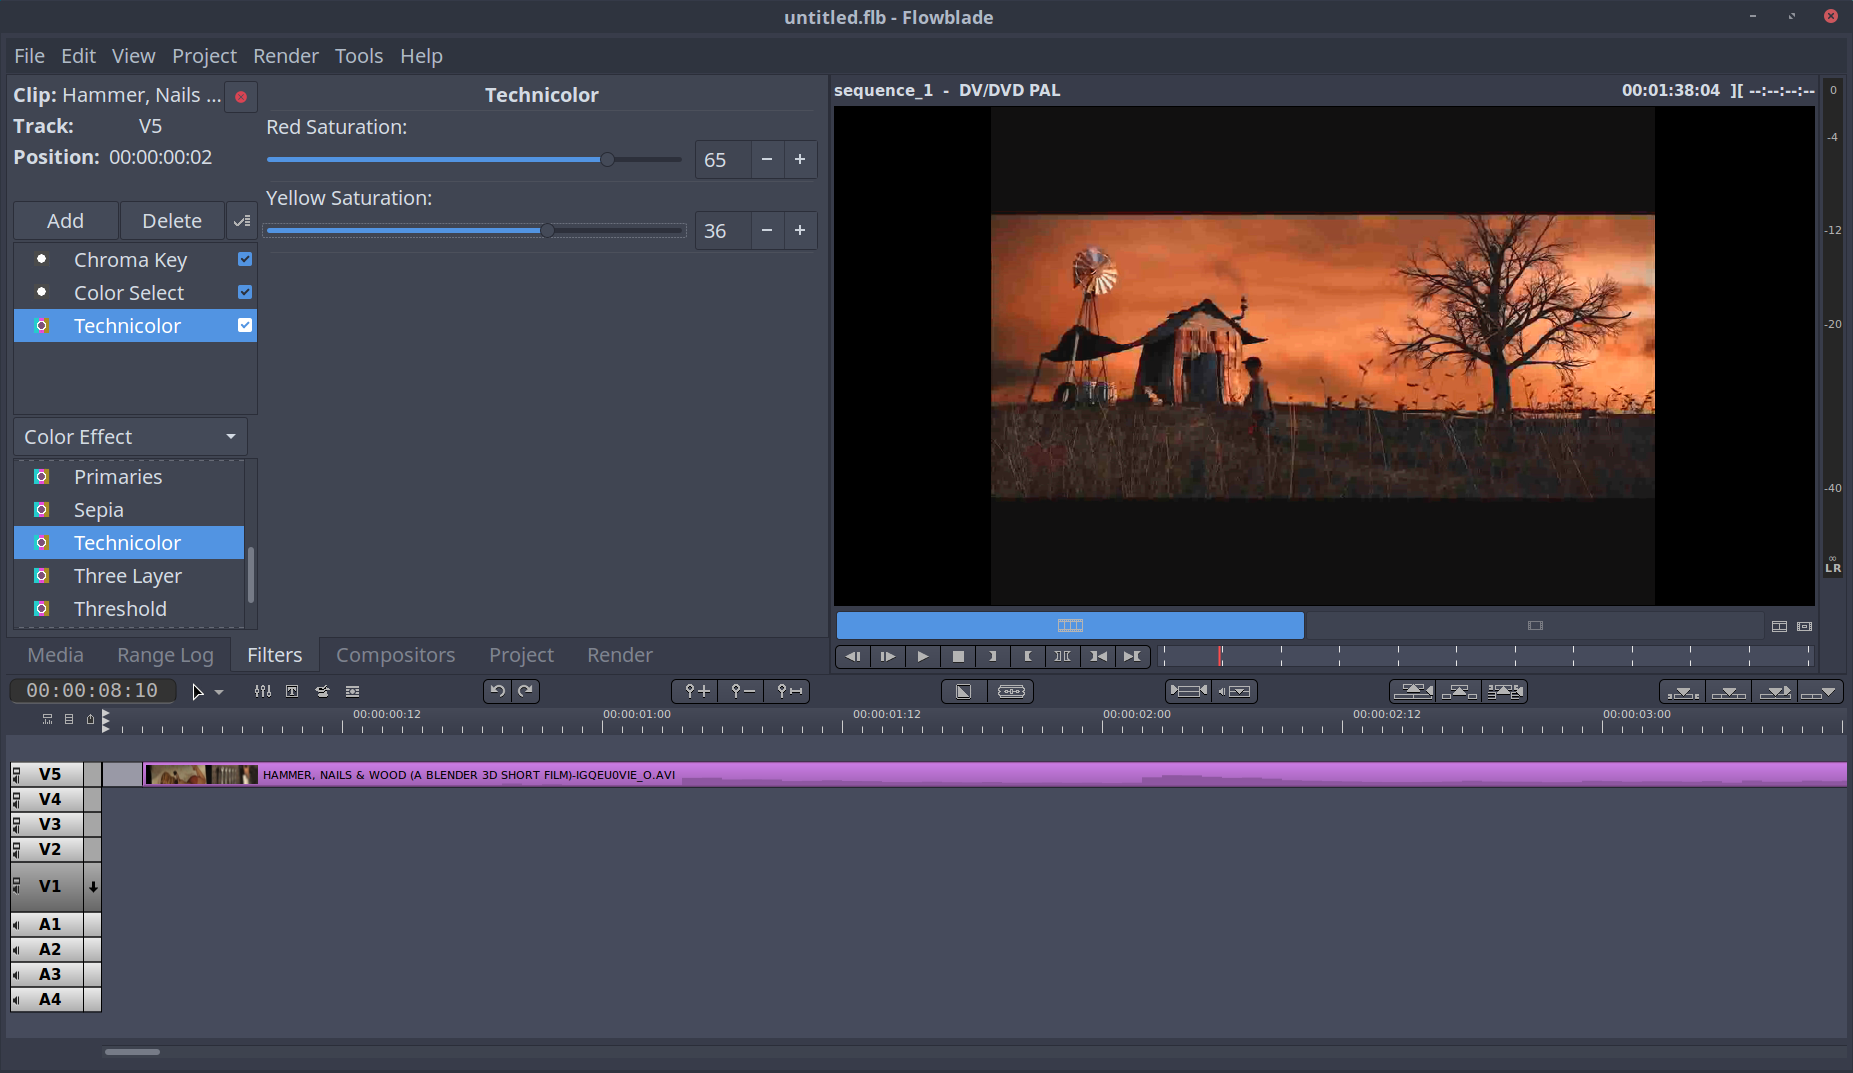Decrease Red Saturation with minus button
The height and width of the screenshot is (1073, 1853).
(x=767, y=160)
